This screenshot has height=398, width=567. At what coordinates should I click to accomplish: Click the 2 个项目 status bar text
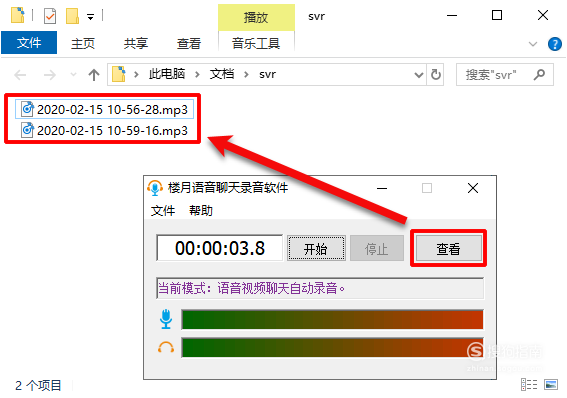(38, 385)
